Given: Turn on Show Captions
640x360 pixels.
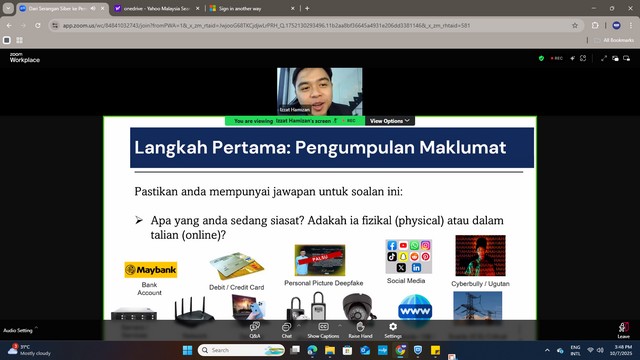Looking at the screenshot, I should pos(323,330).
